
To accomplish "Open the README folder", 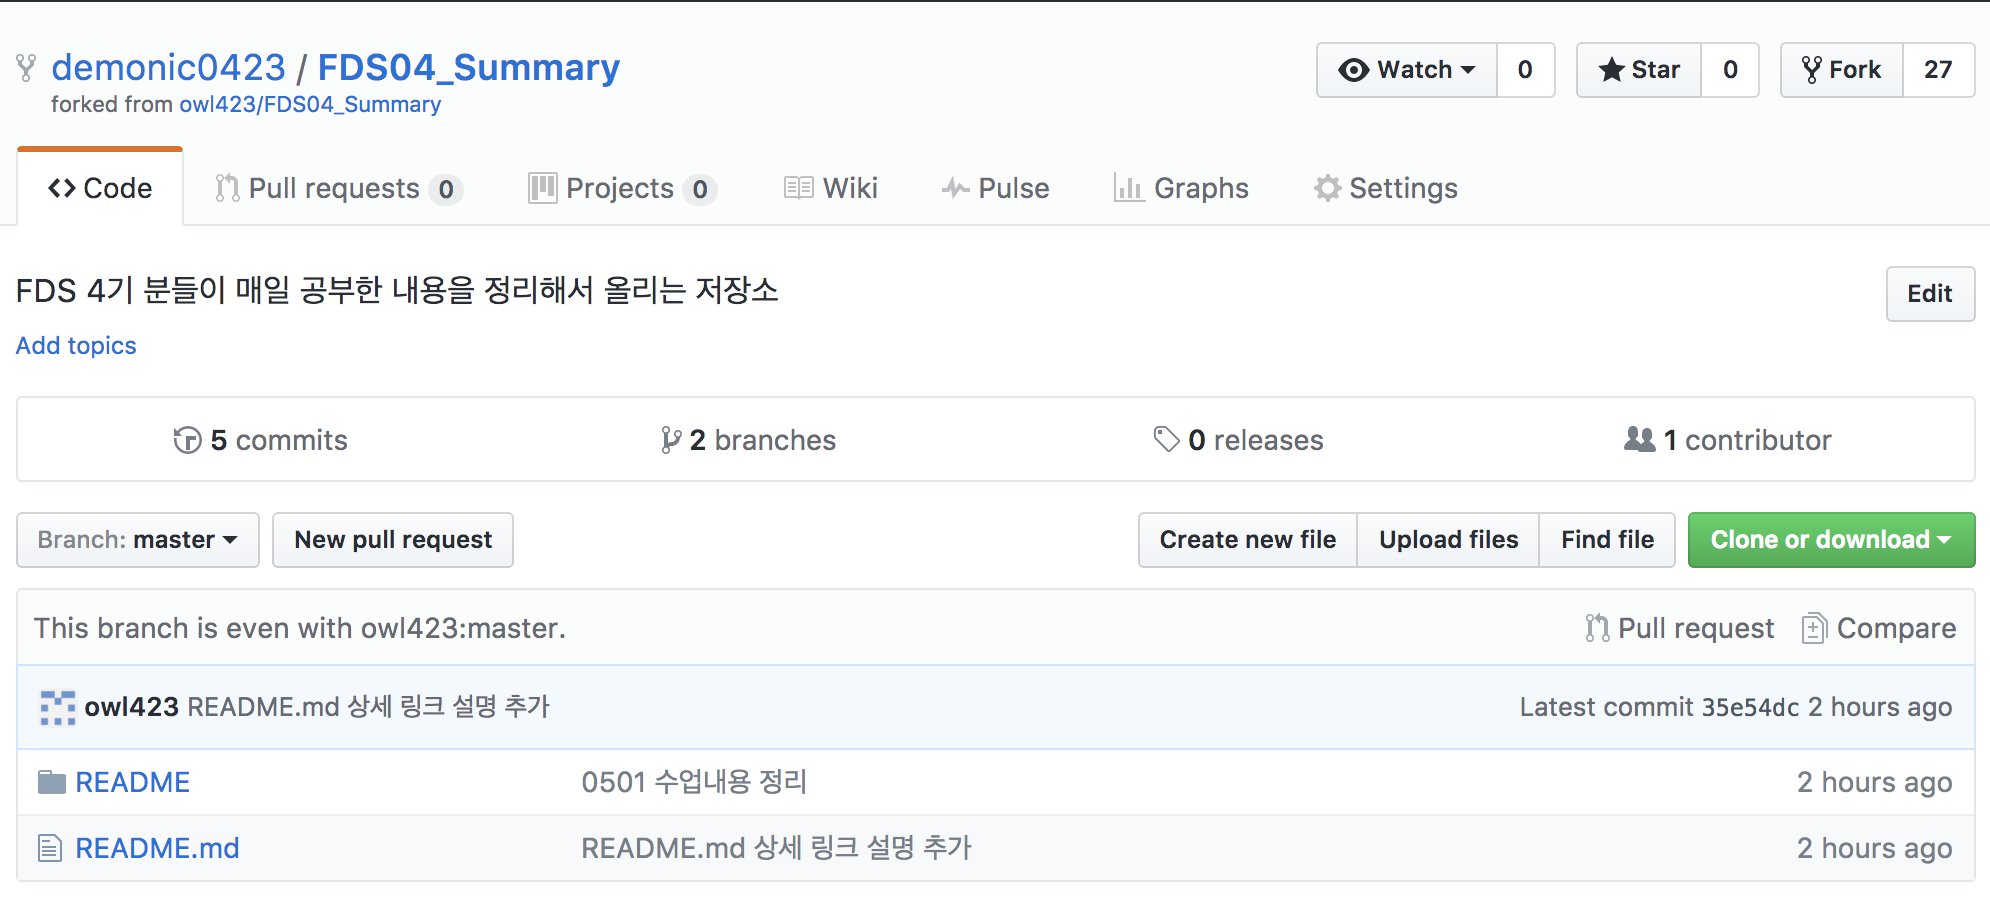I will click(x=132, y=782).
